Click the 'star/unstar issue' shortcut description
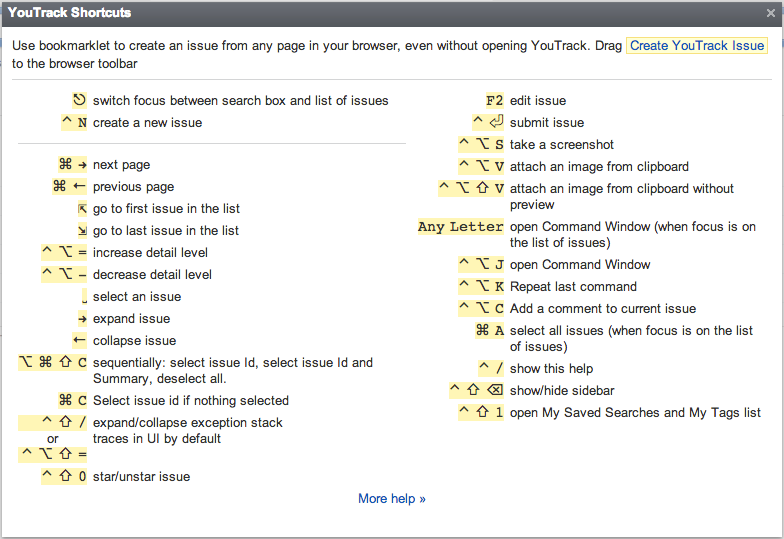The image size is (784, 539). pyautogui.click(x=141, y=477)
